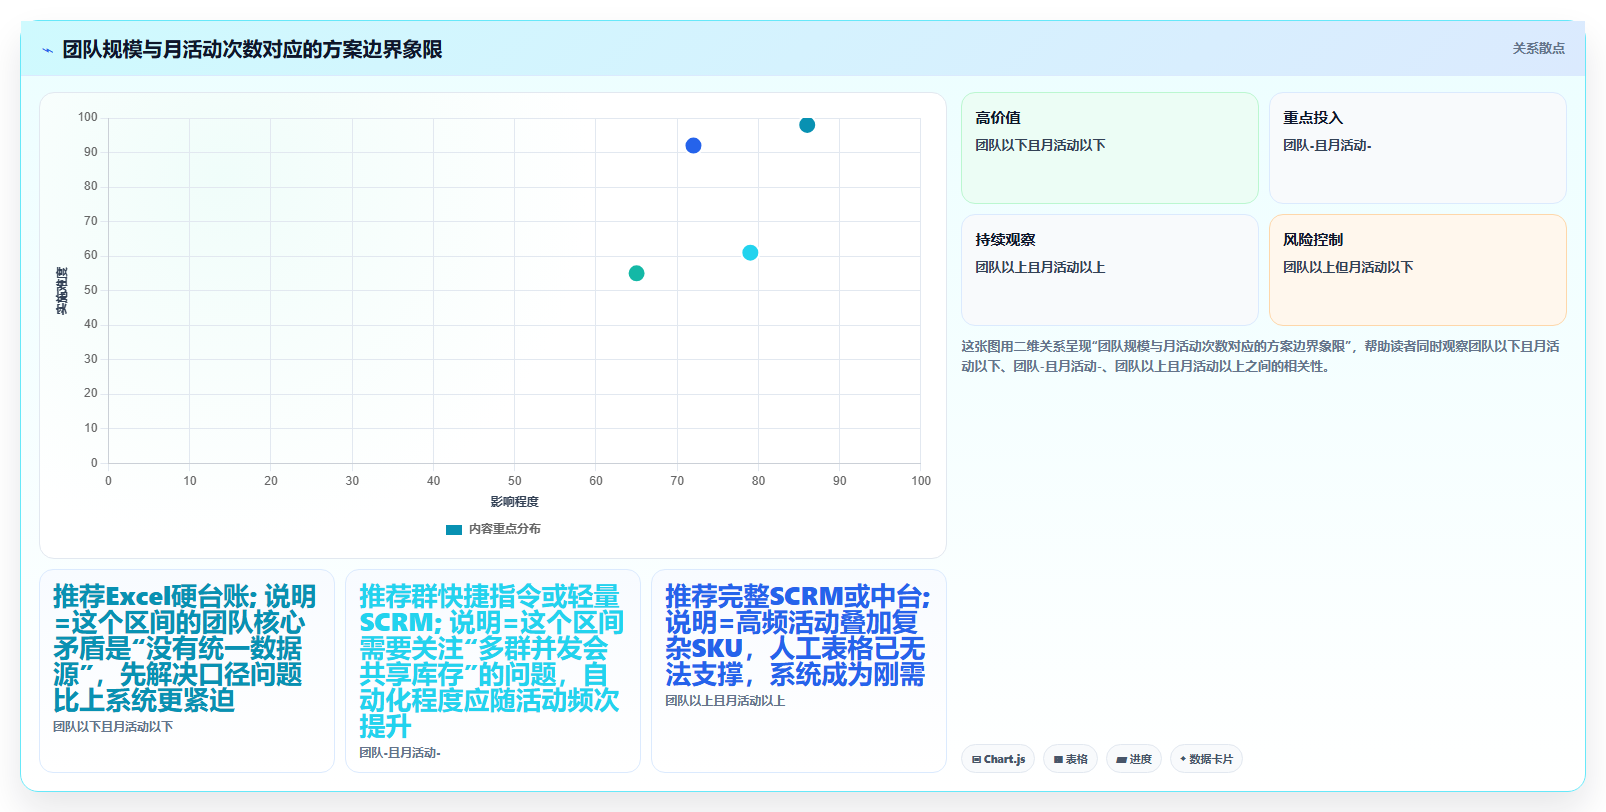
Task: Click the 团队以下且月活动以下 text under 高价值
Action: [1040, 145]
